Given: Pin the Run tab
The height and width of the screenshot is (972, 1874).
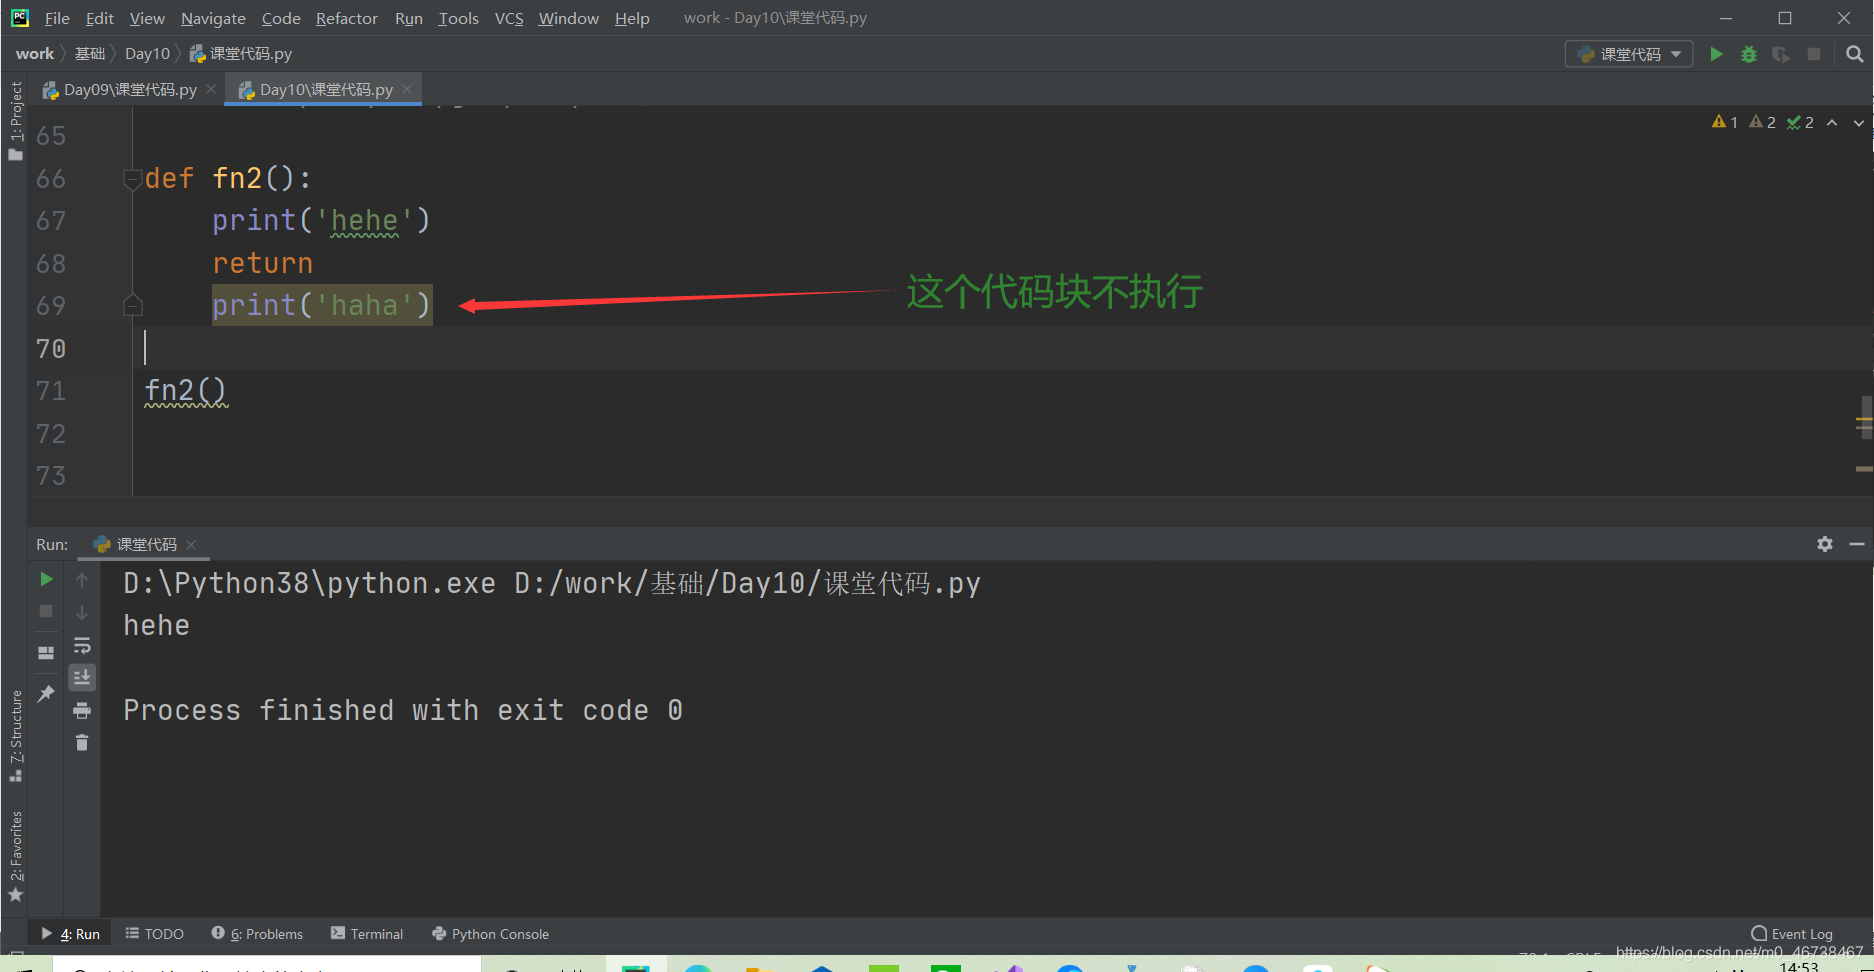Looking at the screenshot, I should 46,693.
